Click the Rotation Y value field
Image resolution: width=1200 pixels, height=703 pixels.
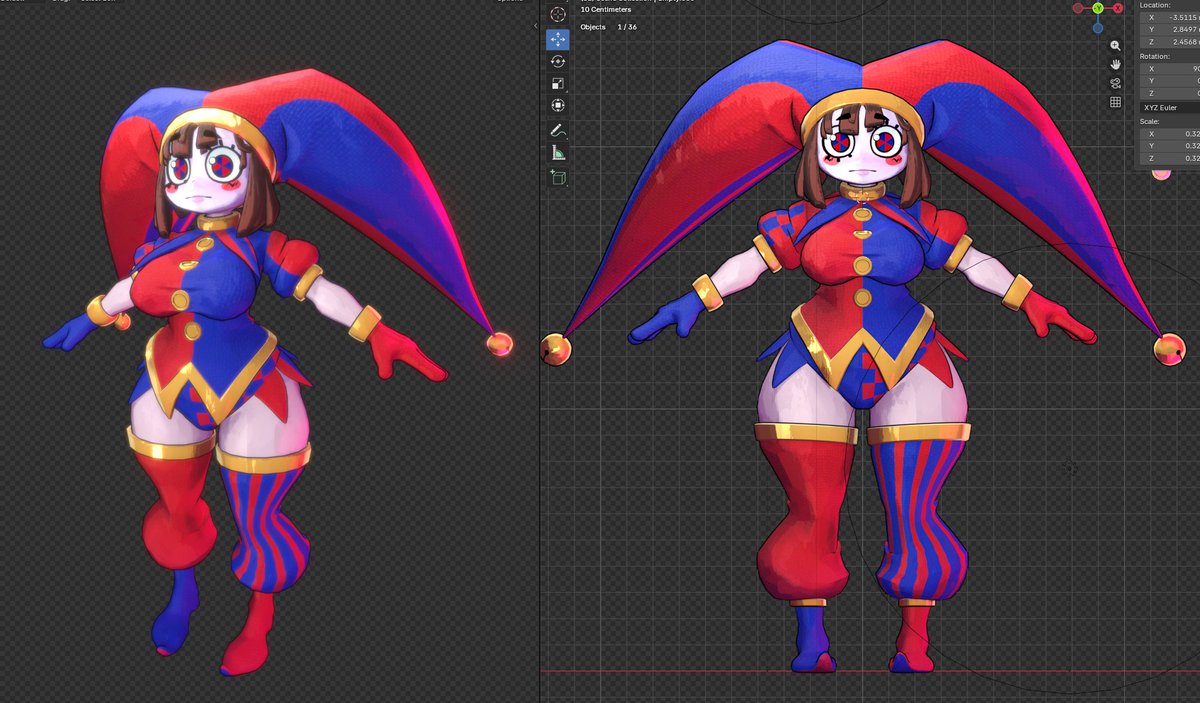pyautogui.click(x=1169, y=81)
